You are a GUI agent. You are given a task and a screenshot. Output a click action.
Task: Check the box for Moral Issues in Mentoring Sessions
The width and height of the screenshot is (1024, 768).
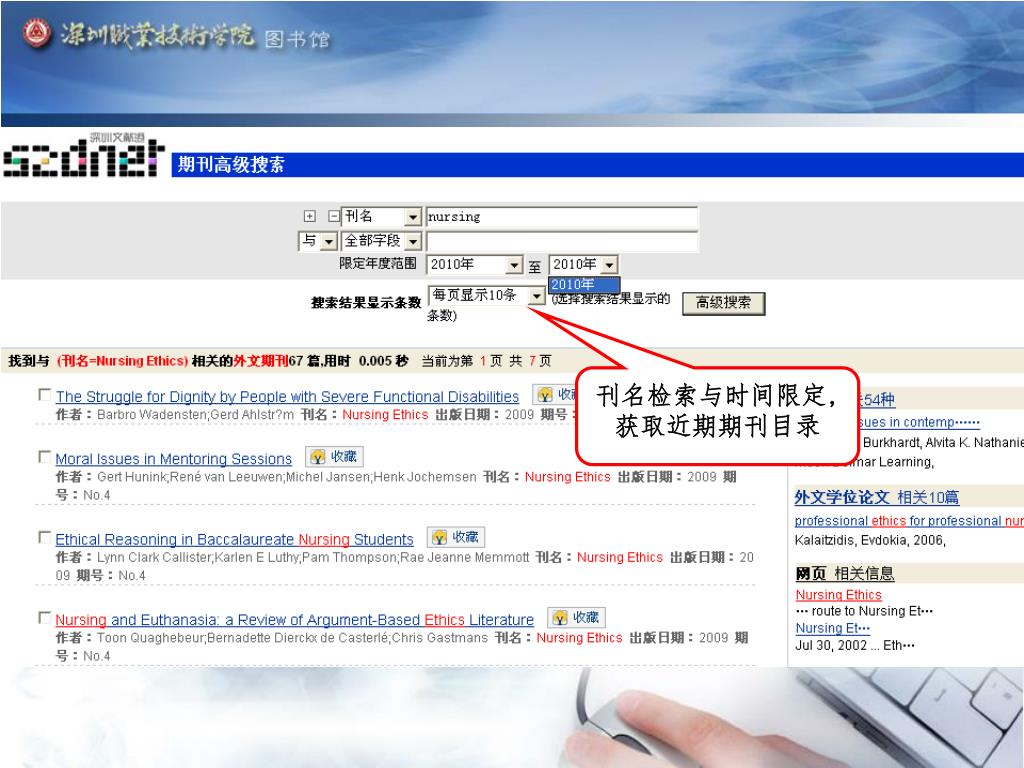coord(44,456)
